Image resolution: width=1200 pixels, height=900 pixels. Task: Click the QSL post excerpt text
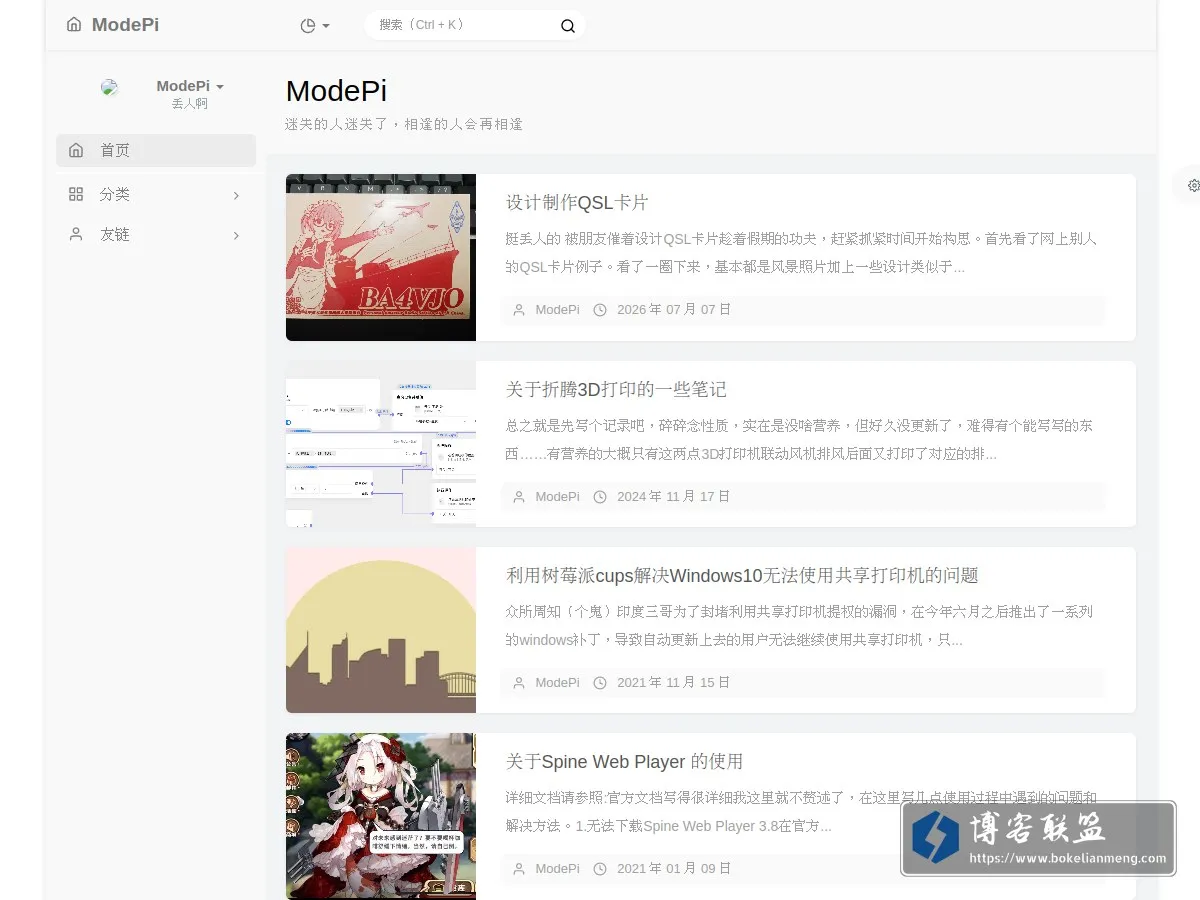[801, 253]
